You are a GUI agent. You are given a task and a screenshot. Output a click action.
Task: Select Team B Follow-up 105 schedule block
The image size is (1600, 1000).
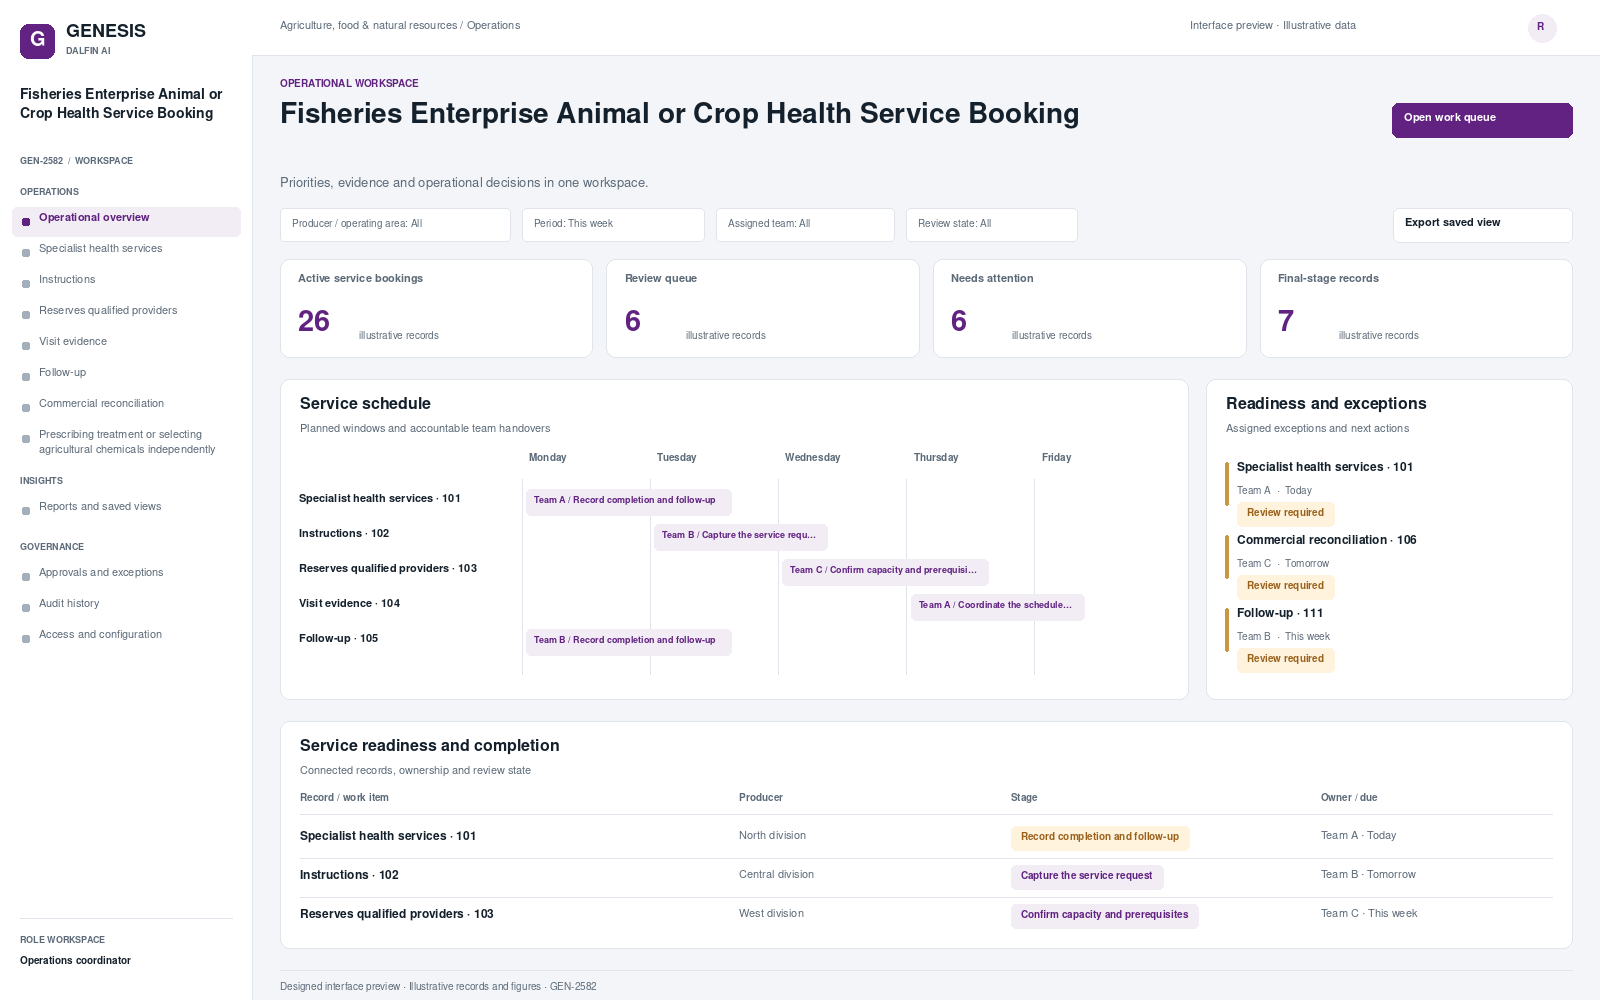tap(629, 641)
